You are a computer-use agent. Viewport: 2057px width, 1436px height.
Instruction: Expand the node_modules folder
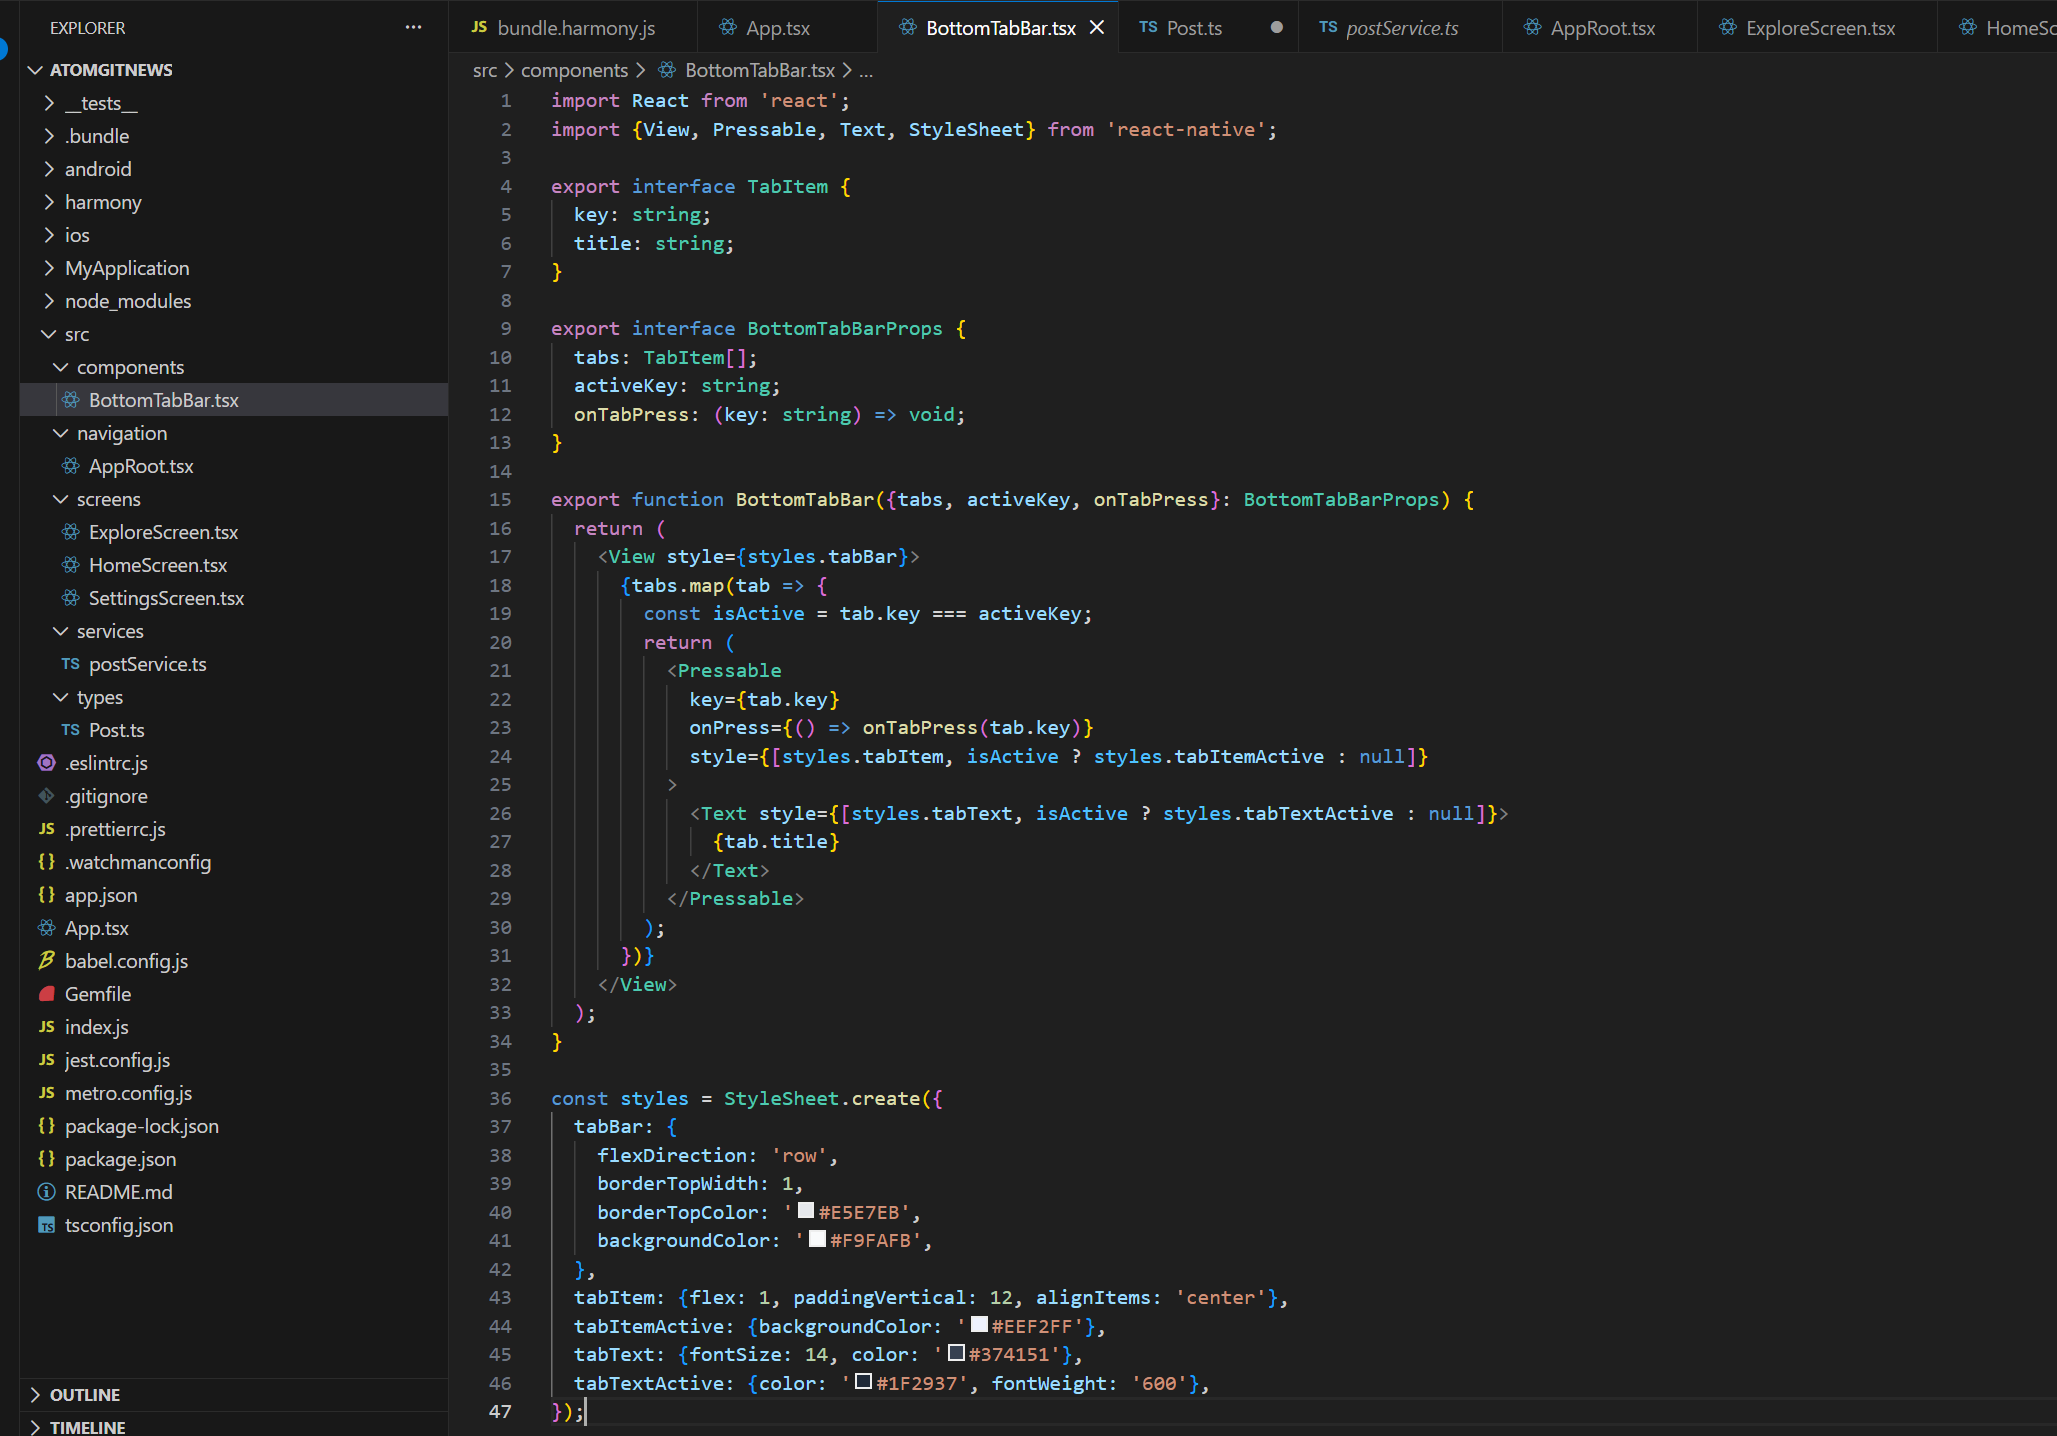49,301
